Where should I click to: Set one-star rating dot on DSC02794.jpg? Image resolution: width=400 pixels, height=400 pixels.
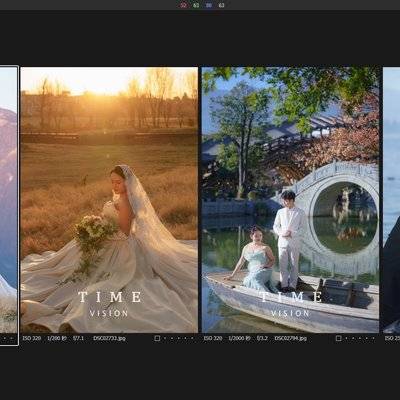pyautogui.click(x=346, y=338)
